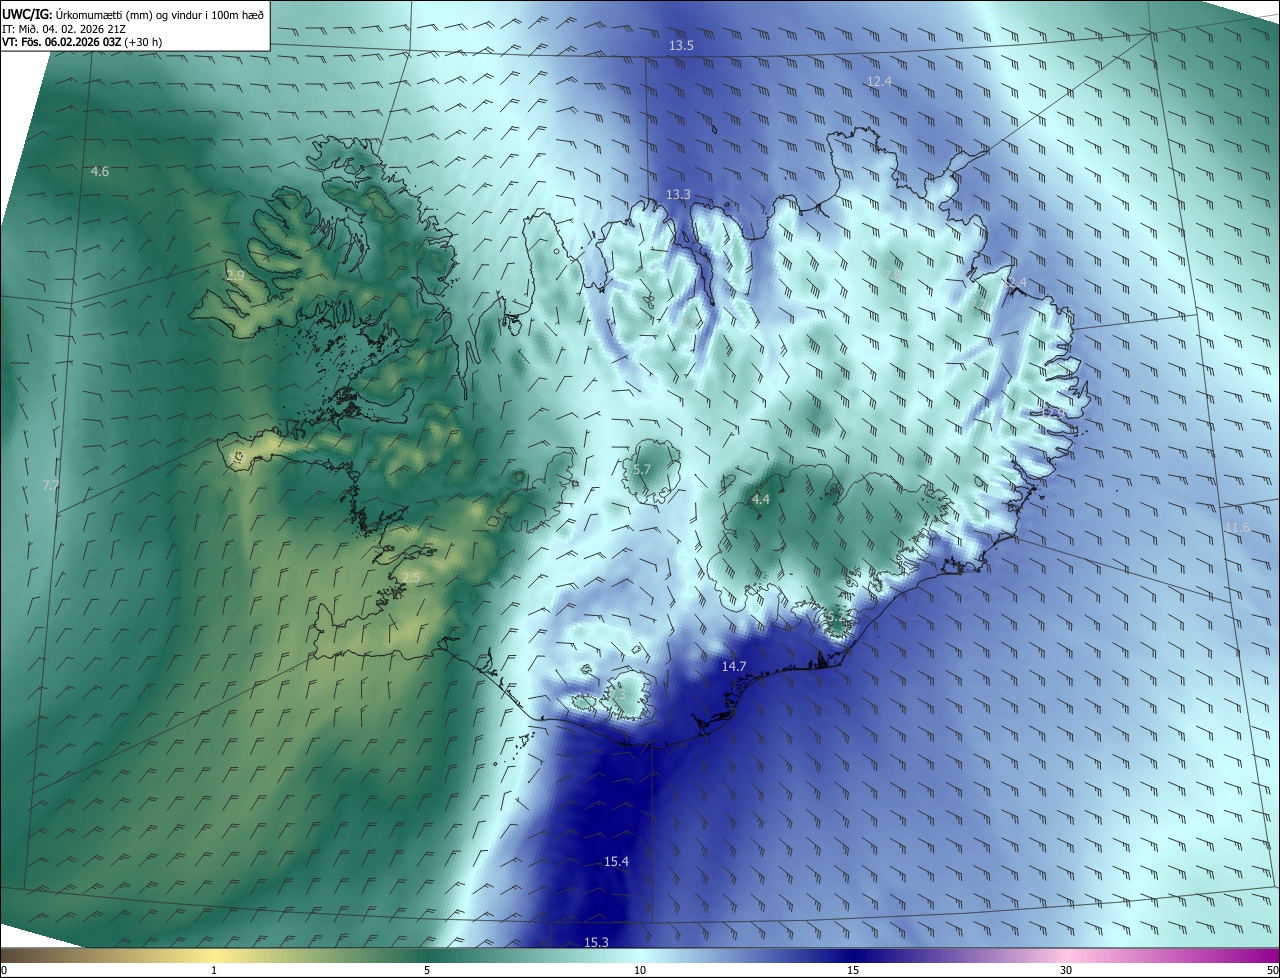Click the 13.5 value at the top of the map
This screenshot has width=1280, height=978.
pos(681,46)
